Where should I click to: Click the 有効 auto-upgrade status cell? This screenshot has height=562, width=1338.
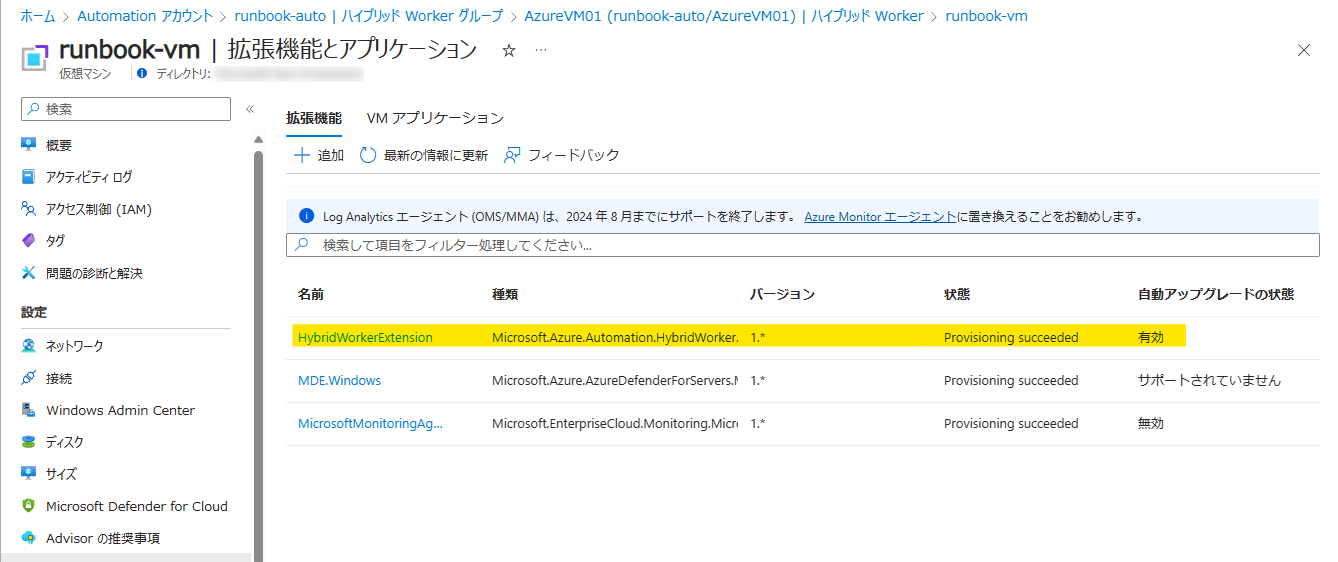tap(1151, 338)
